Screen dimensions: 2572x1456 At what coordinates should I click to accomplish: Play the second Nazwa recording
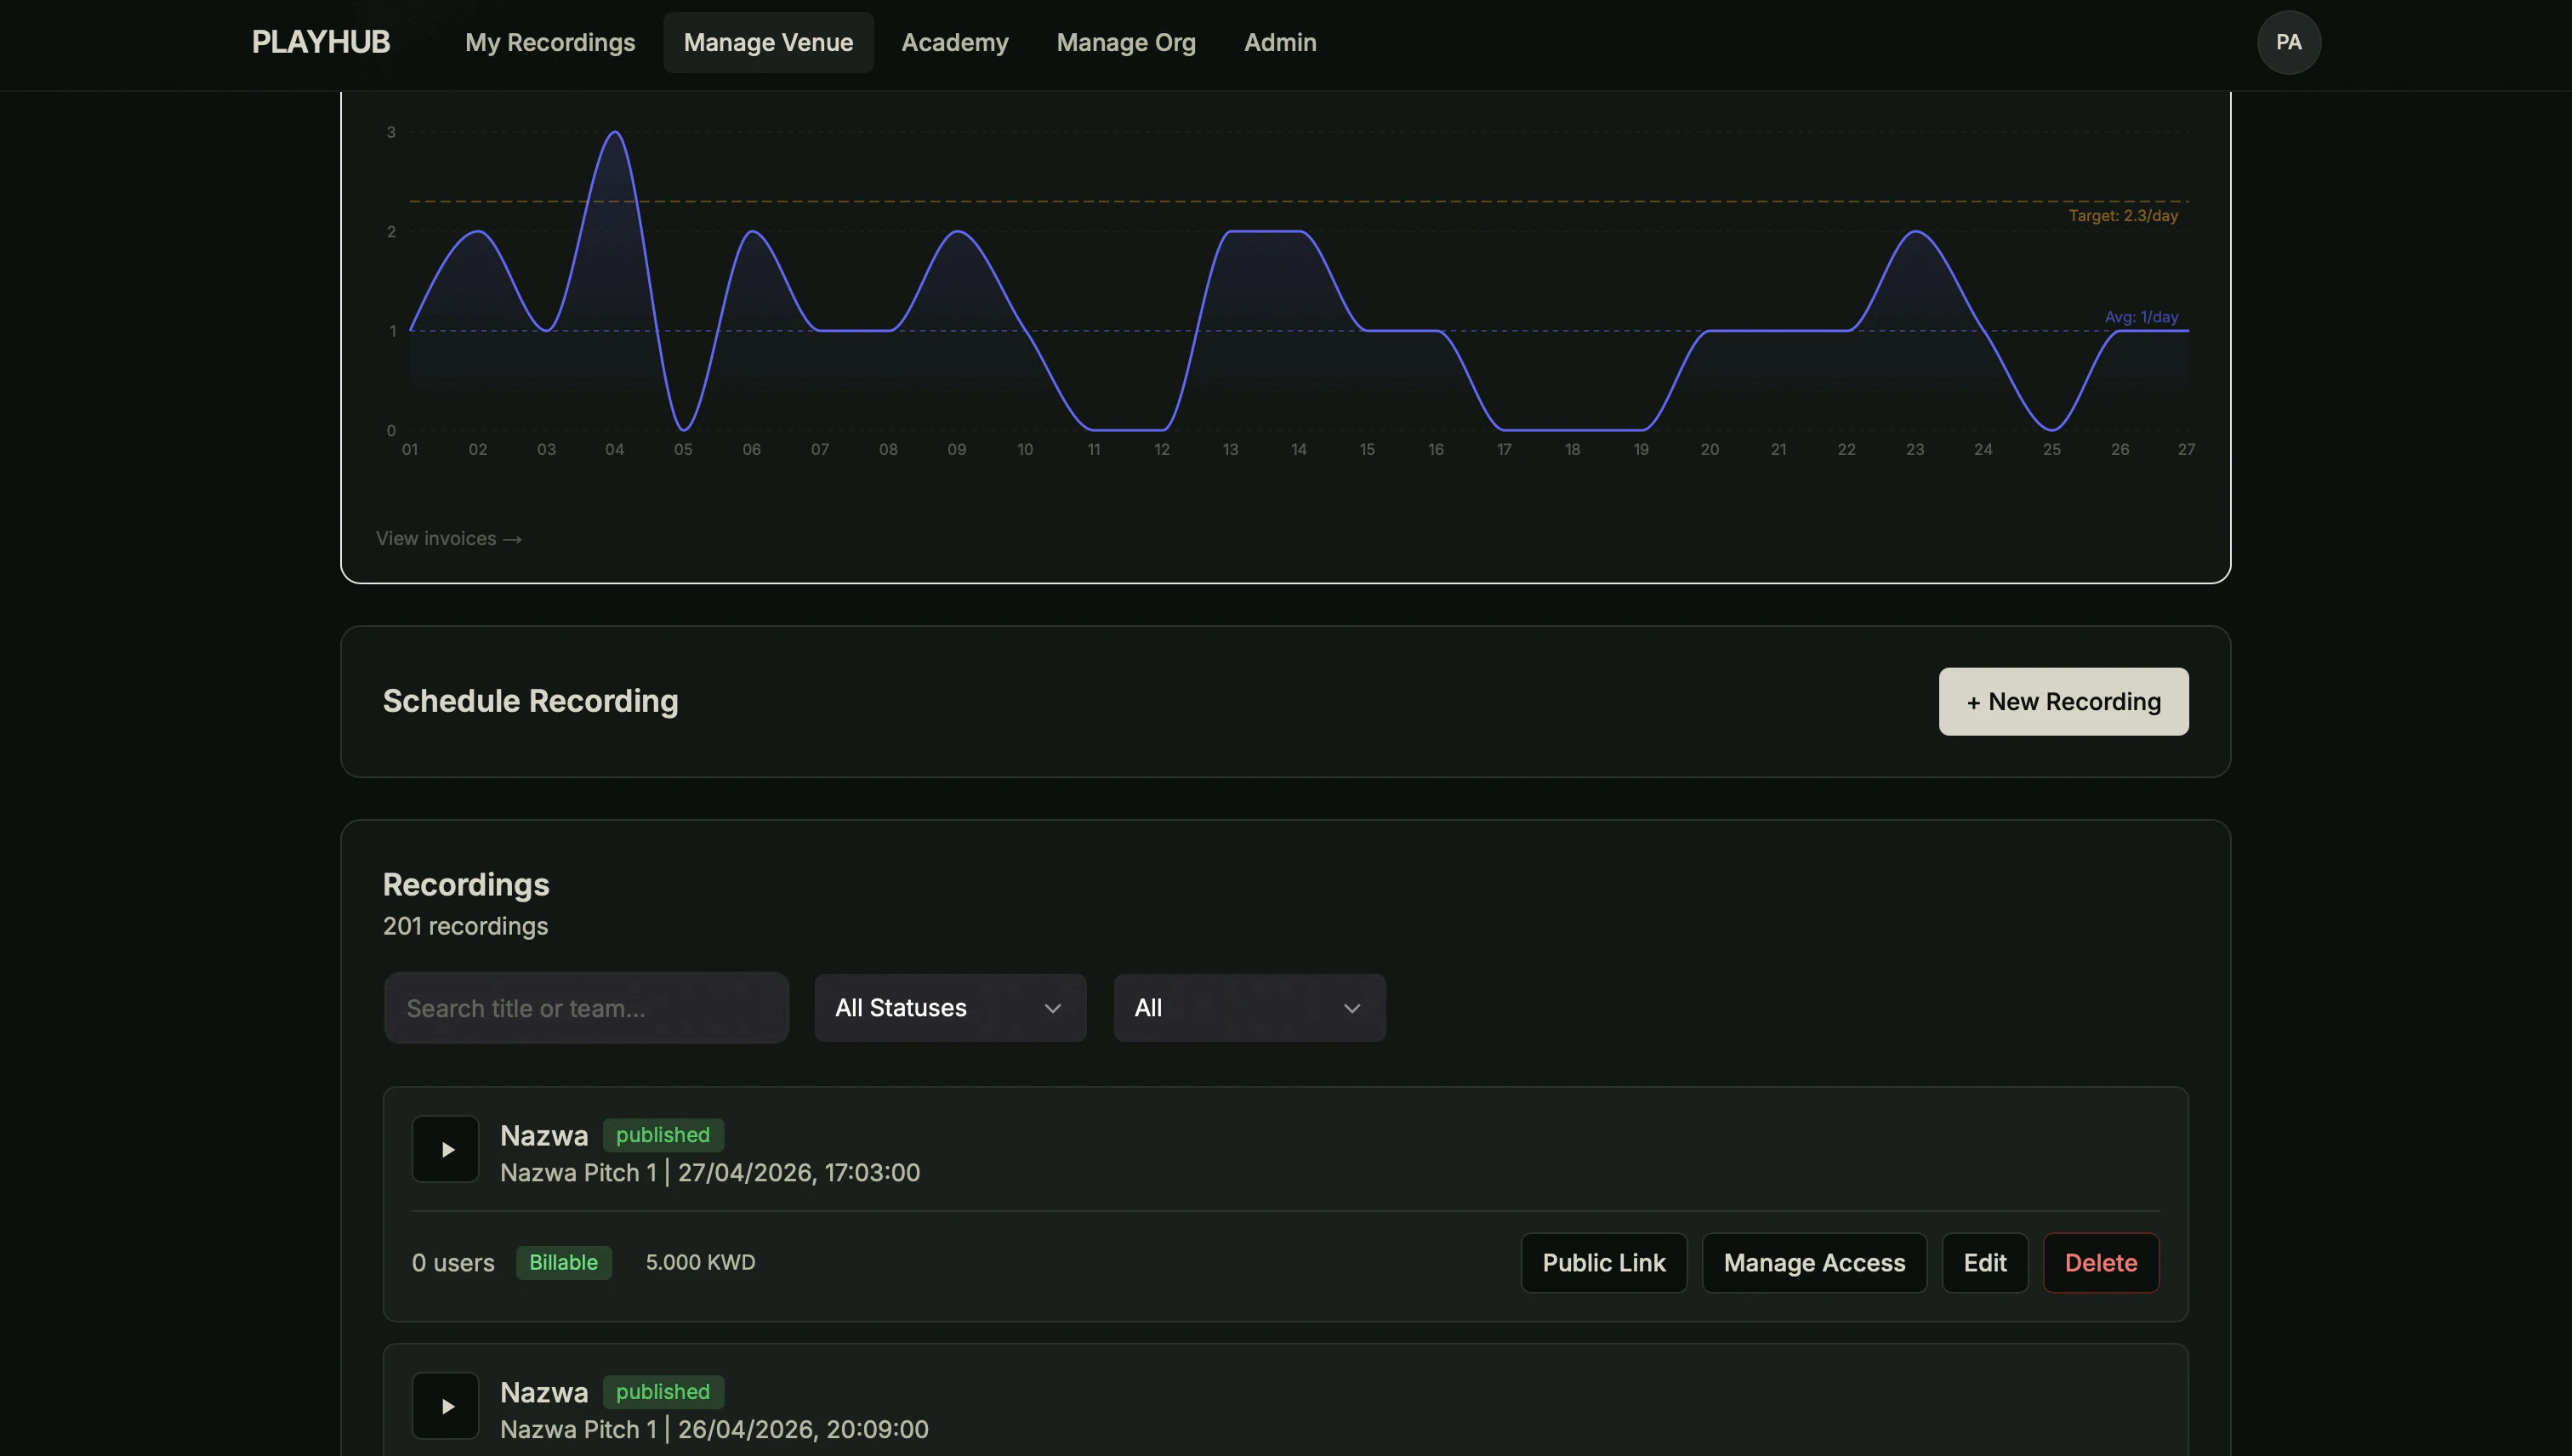click(x=445, y=1405)
